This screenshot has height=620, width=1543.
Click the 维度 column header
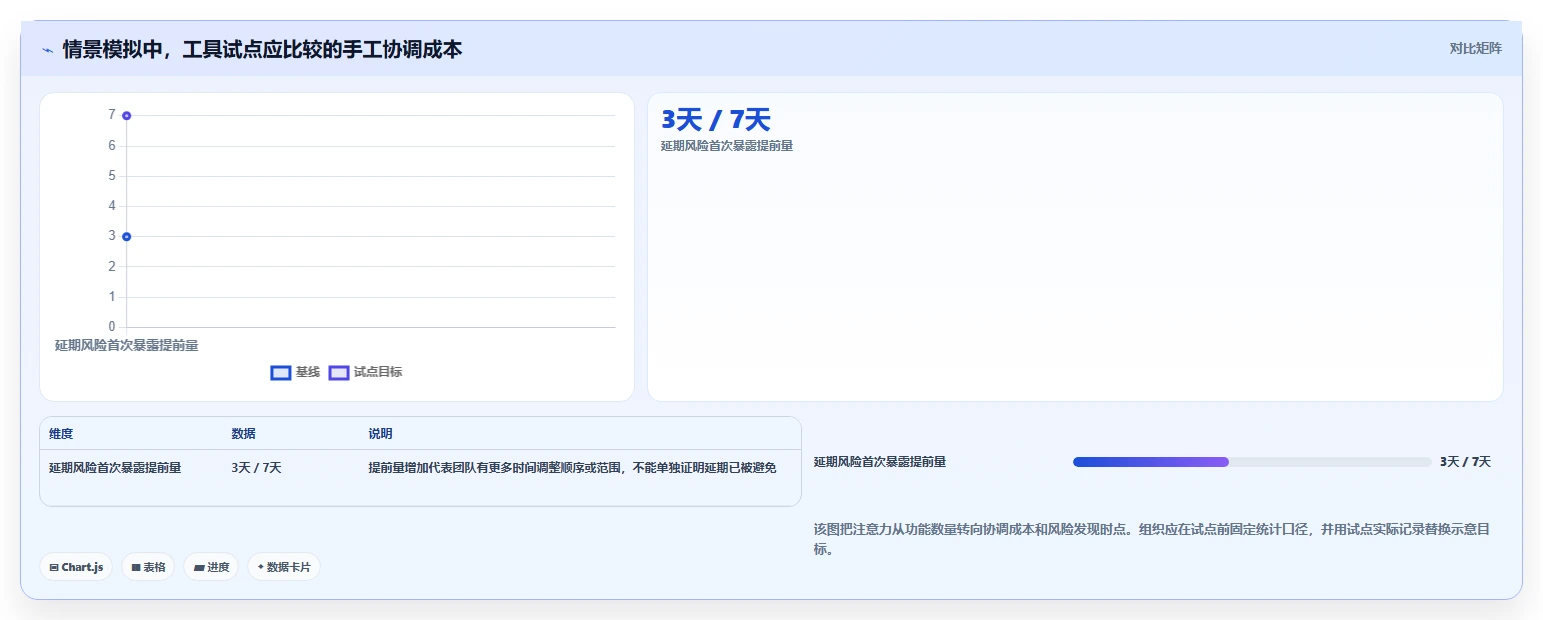click(x=61, y=434)
